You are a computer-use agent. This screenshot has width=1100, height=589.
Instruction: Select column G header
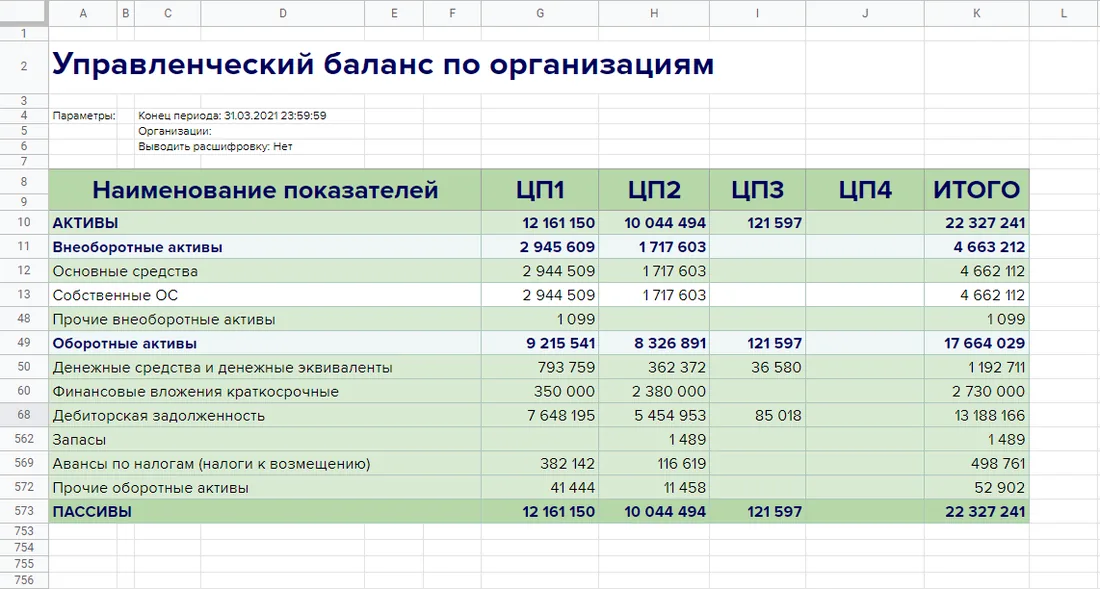coord(539,13)
